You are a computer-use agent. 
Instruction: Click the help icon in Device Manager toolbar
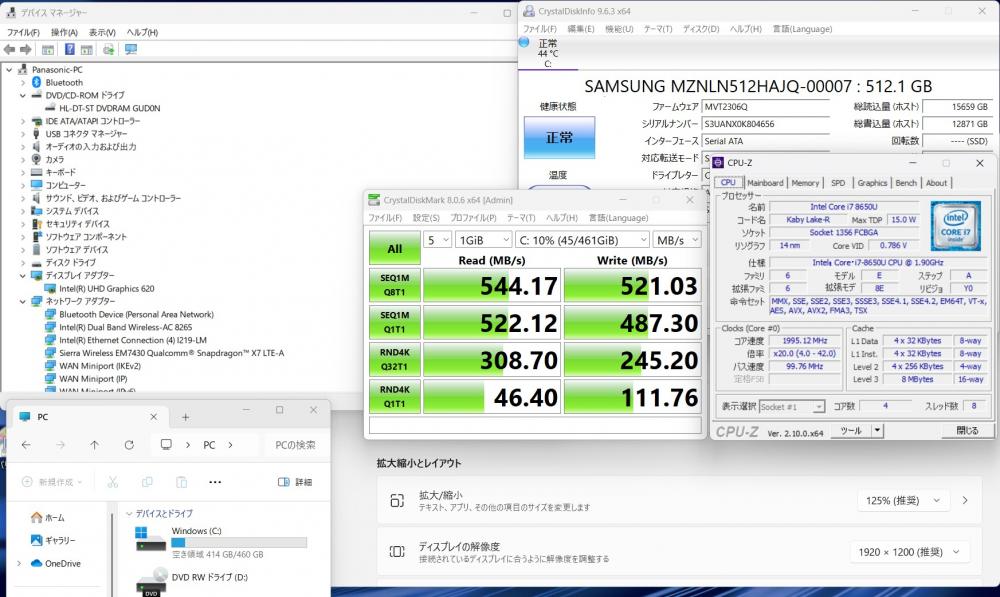pyautogui.click(x=70, y=50)
